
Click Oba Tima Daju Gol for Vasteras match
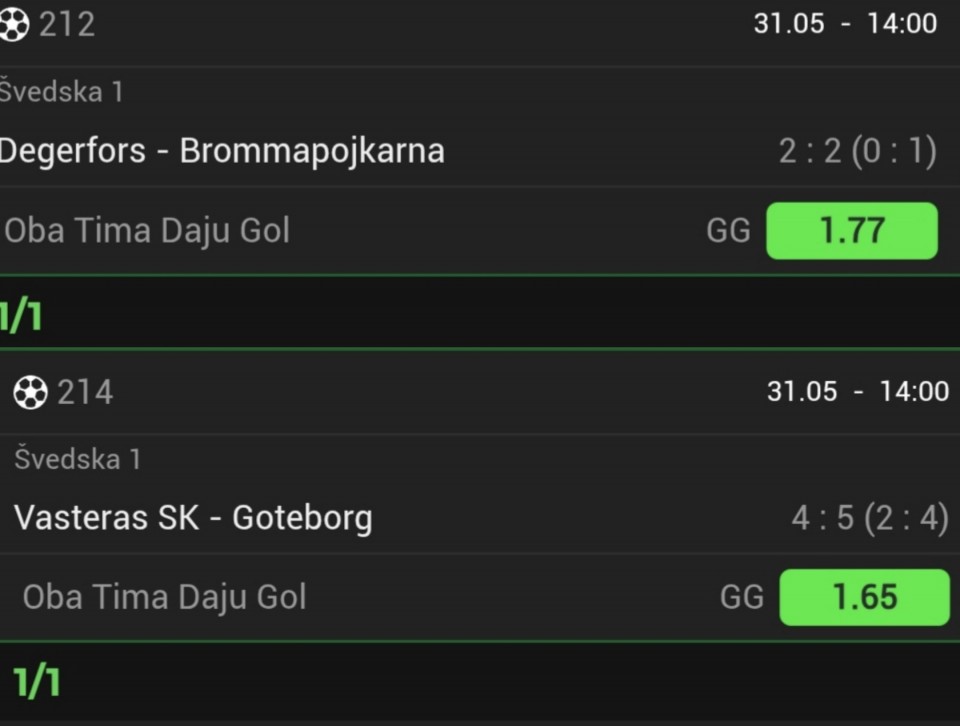click(x=164, y=597)
